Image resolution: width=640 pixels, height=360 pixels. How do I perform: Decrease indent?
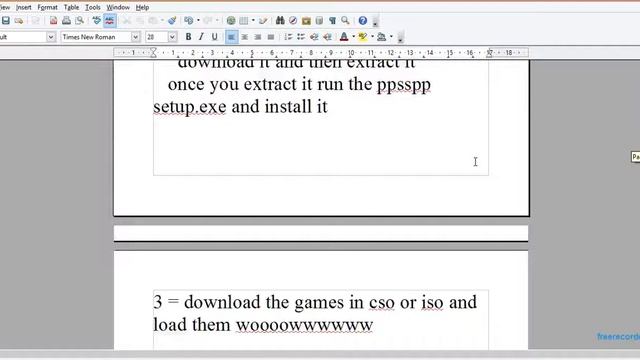pos(314,37)
